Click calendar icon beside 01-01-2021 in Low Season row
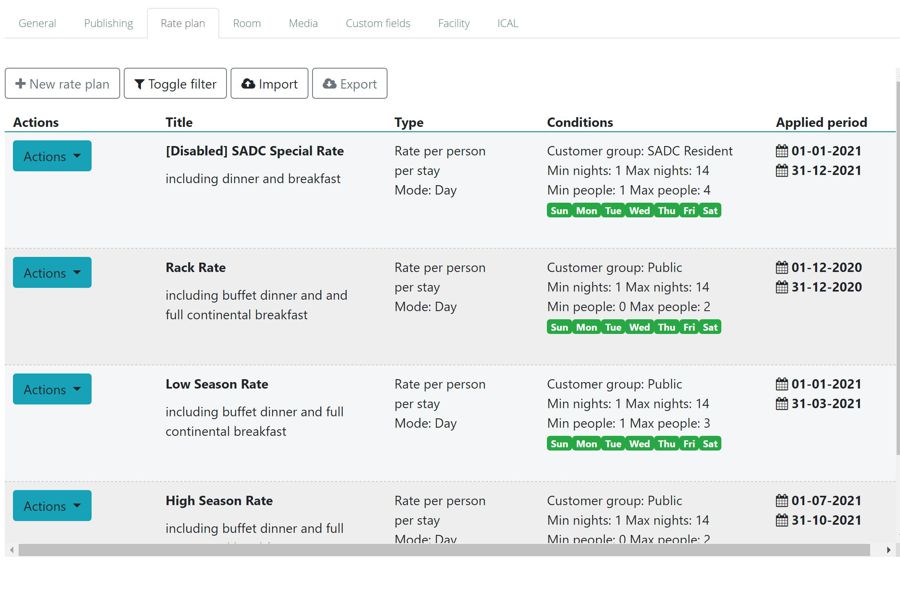Image resolution: width=900 pixels, height=600 pixels. (782, 384)
